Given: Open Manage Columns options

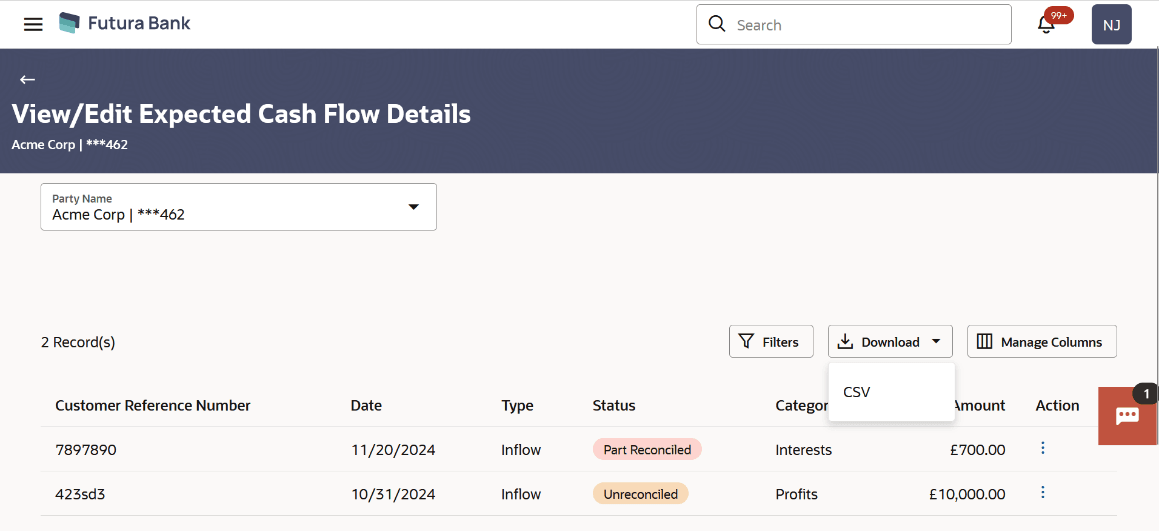Looking at the screenshot, I should pyautogui.click(x=1041, y=342).
